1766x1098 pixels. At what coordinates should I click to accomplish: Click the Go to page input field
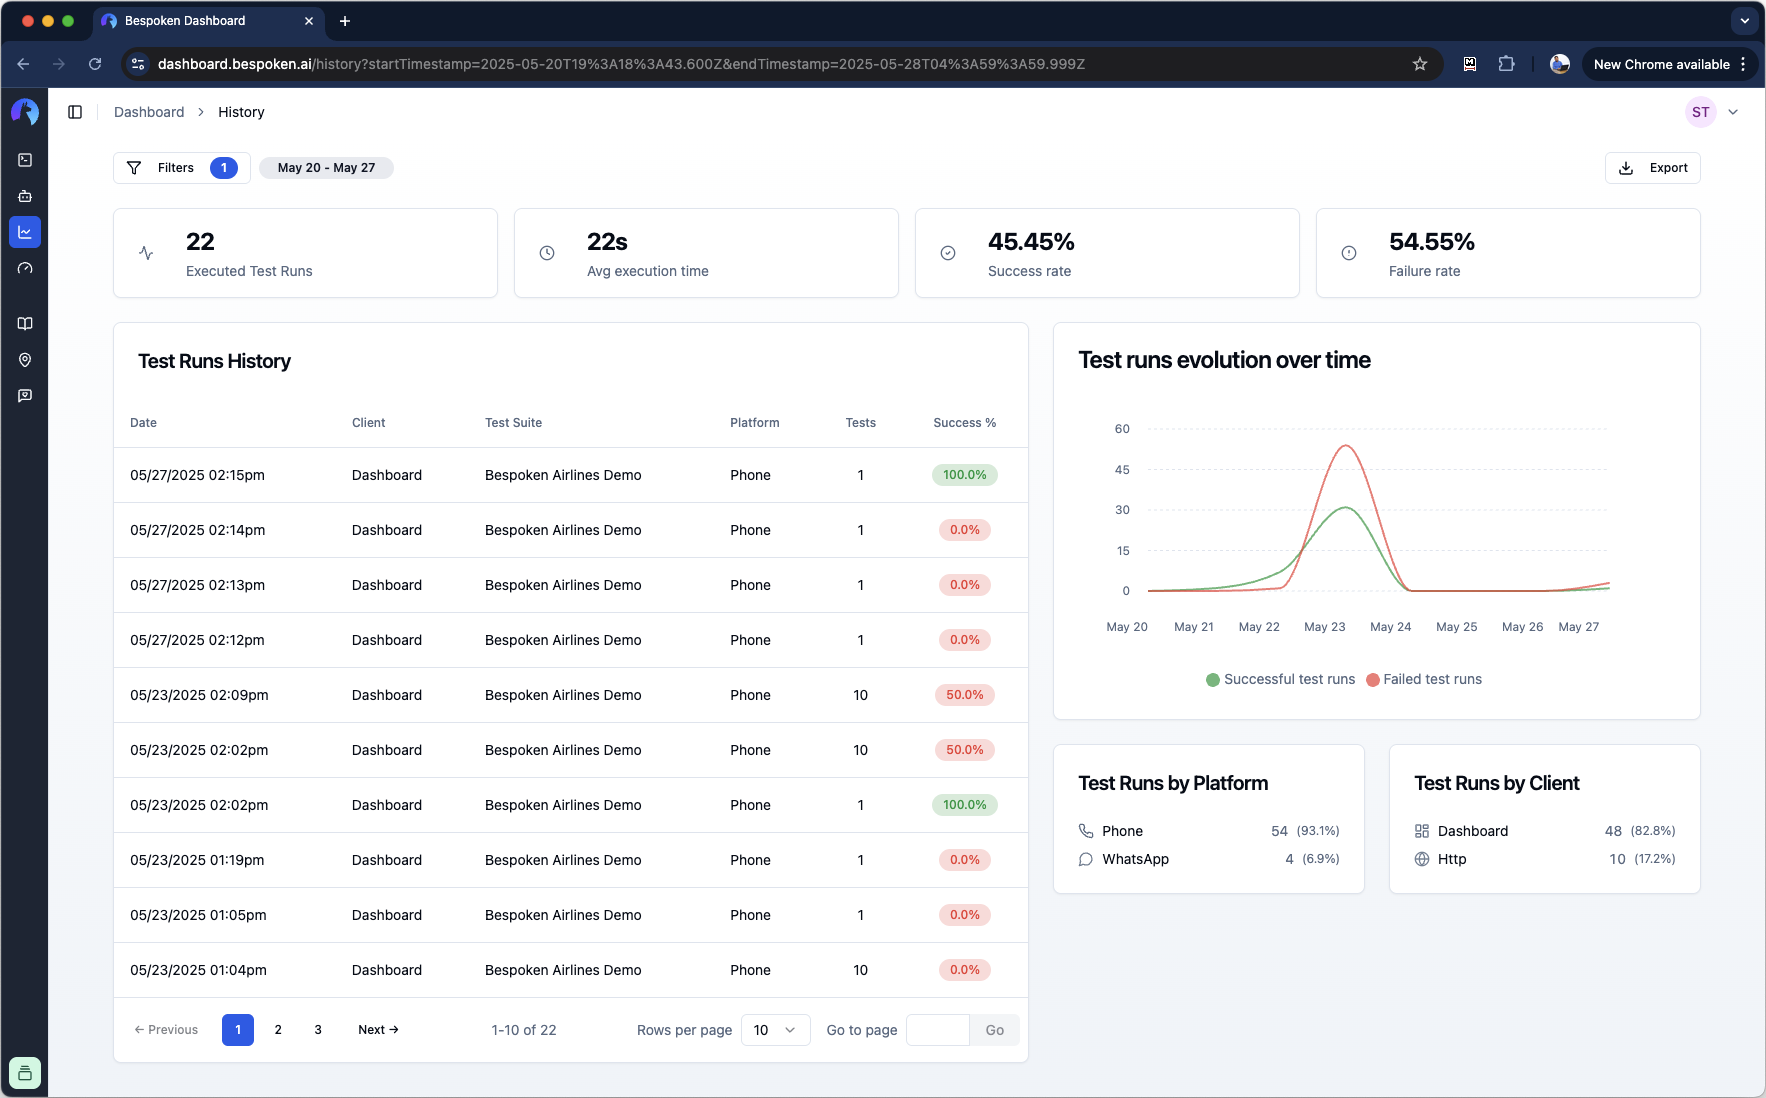937,1030
